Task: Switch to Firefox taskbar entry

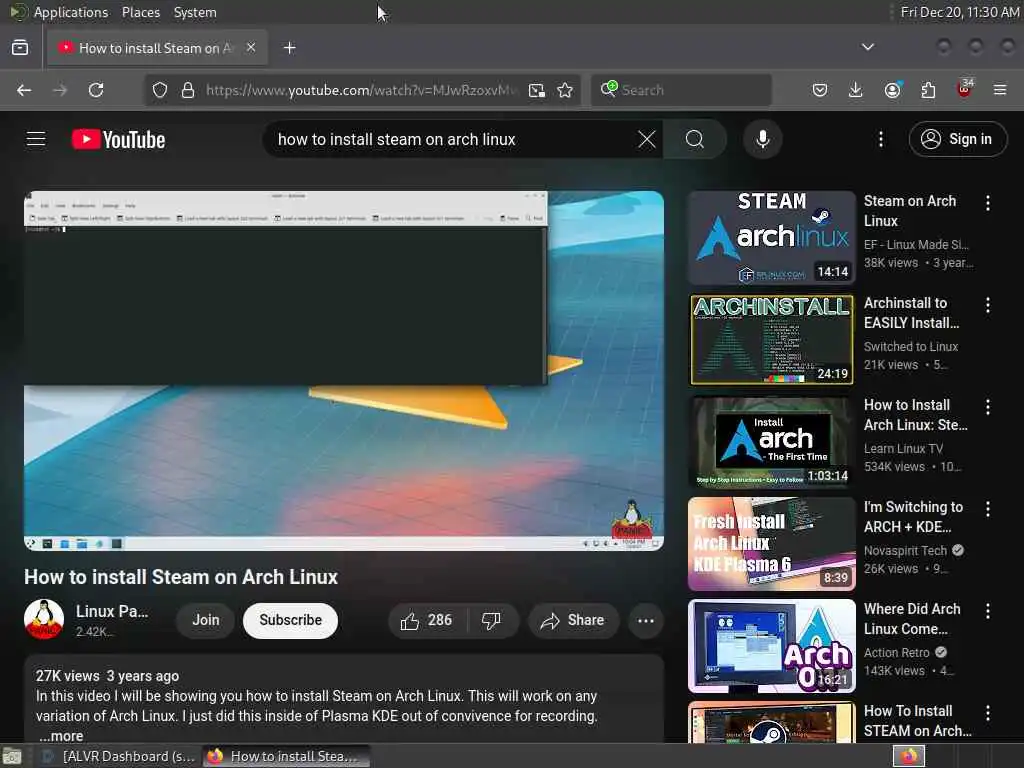Action: pos(286,756)
